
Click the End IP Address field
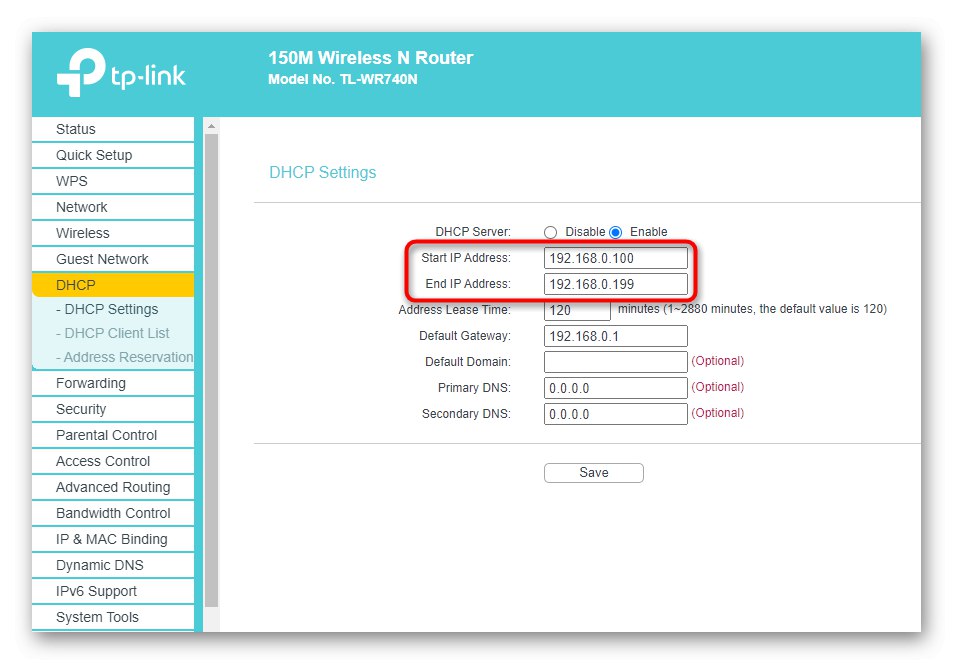pos(616,285)
